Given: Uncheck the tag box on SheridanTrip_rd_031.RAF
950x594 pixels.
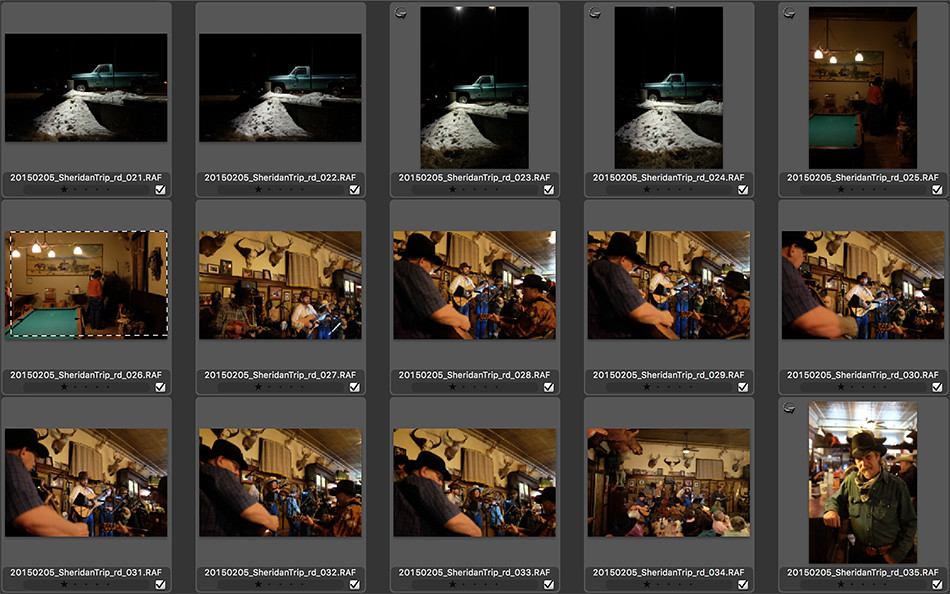Looking at the screenshot, I should point(161,584).
